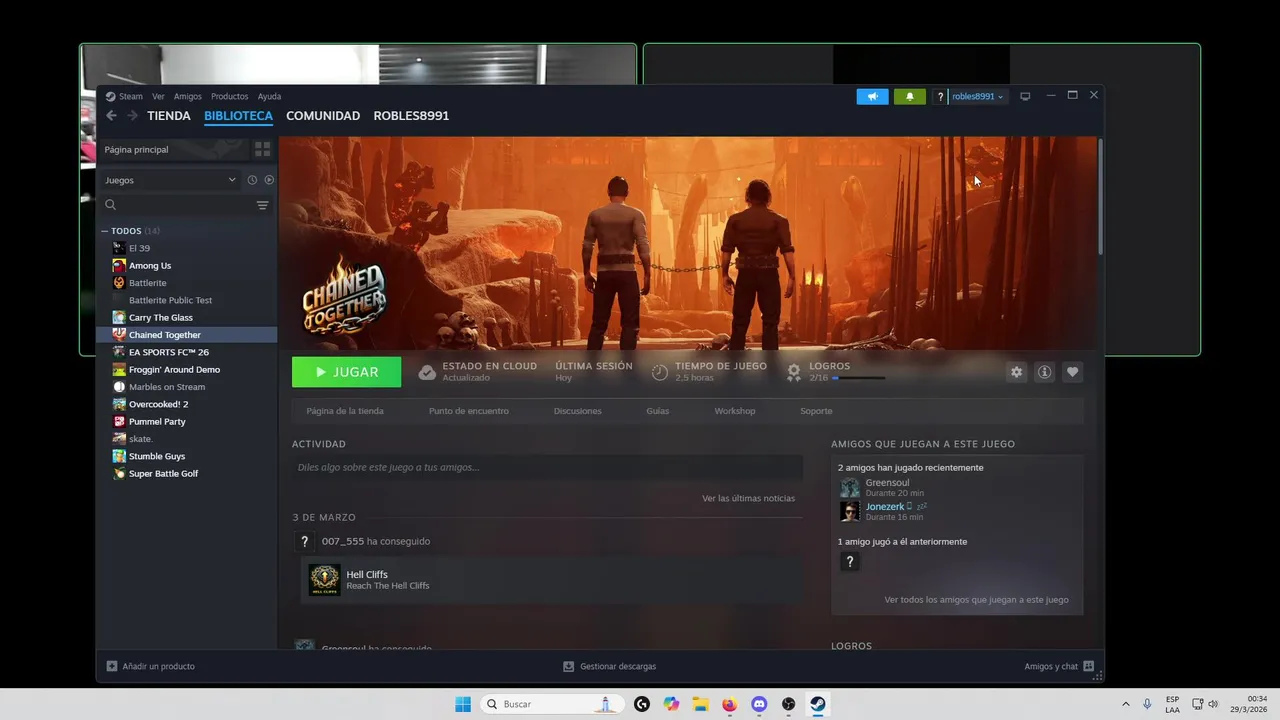Click the add product plus icon
The image size is (1280, 720).
(112, 666)
